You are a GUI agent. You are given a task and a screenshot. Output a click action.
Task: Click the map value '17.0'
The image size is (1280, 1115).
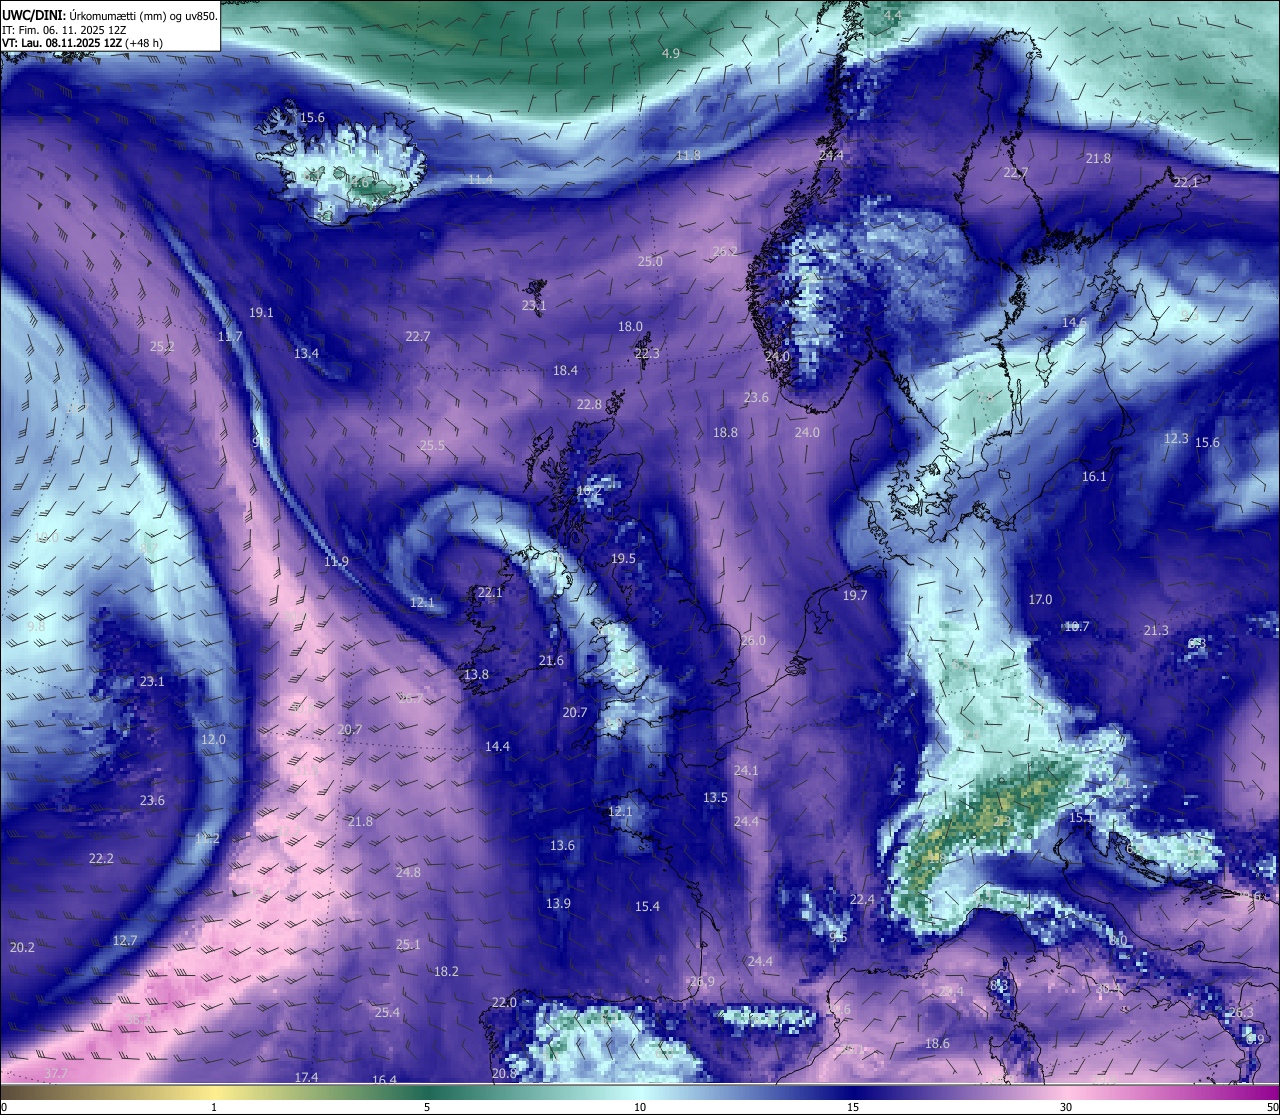pyautogui.click(x=1040, y=599)
